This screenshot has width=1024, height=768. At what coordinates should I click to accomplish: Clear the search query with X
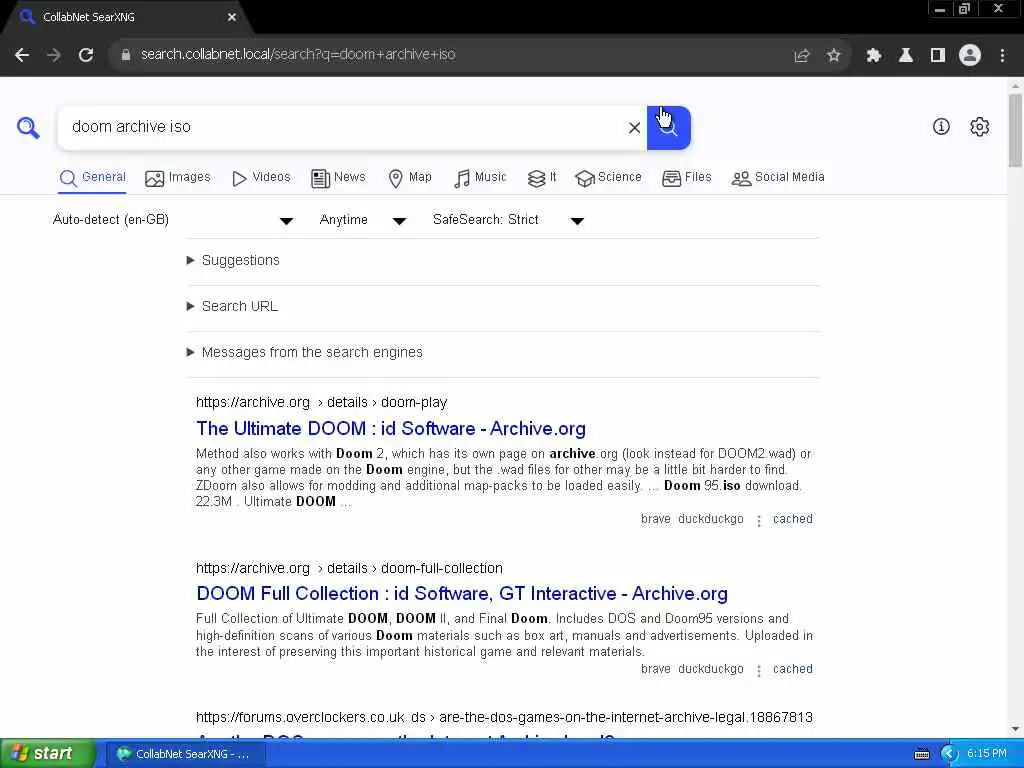(x=634, y=127)
